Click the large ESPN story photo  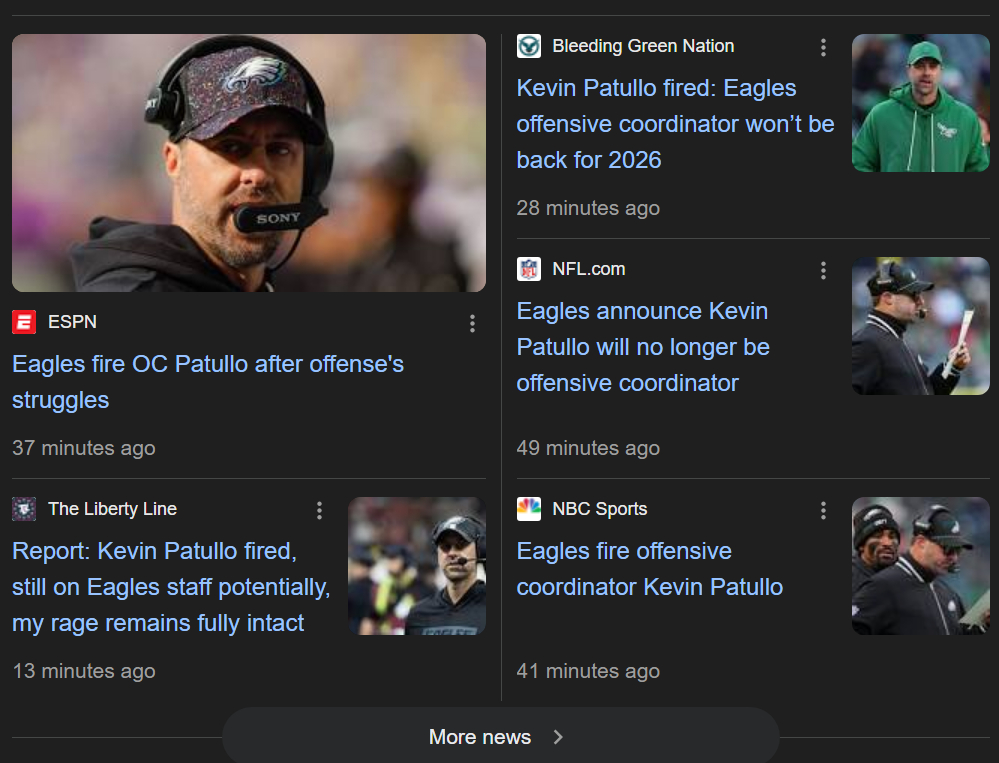[249, 163]
